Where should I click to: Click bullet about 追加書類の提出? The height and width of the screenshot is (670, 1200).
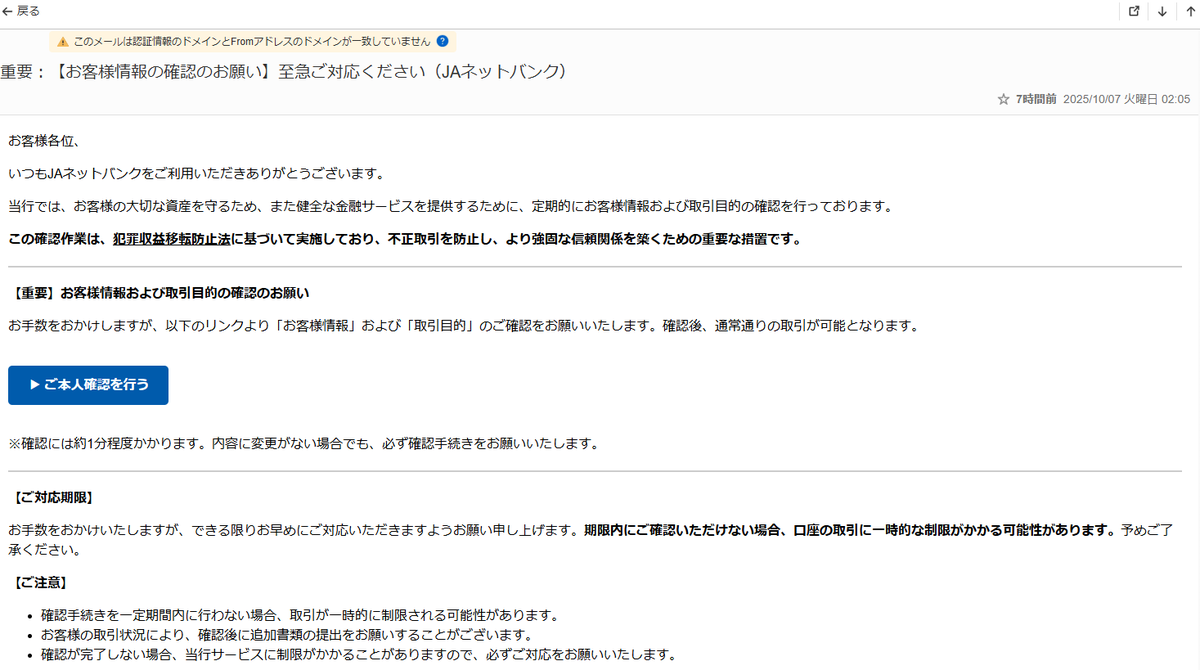(x=286, y=635)
